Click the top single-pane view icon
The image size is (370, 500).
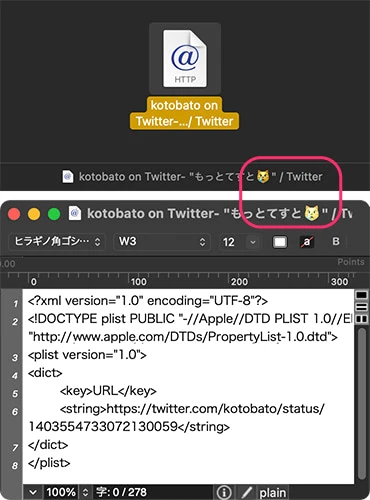(362, 295)
